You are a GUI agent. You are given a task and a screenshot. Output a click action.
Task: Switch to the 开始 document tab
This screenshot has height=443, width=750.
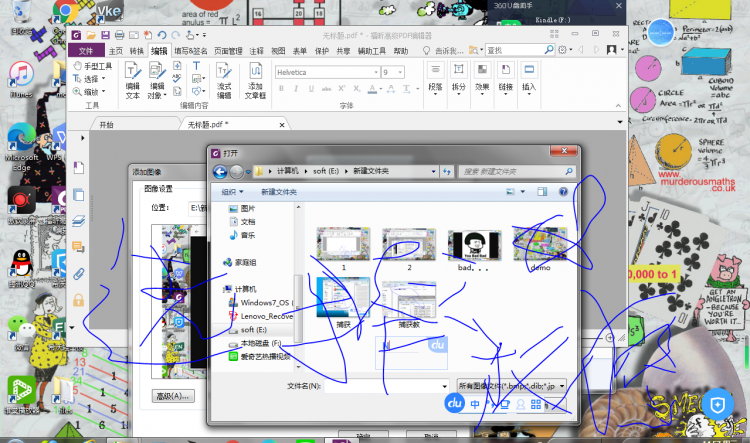(106, 124)
